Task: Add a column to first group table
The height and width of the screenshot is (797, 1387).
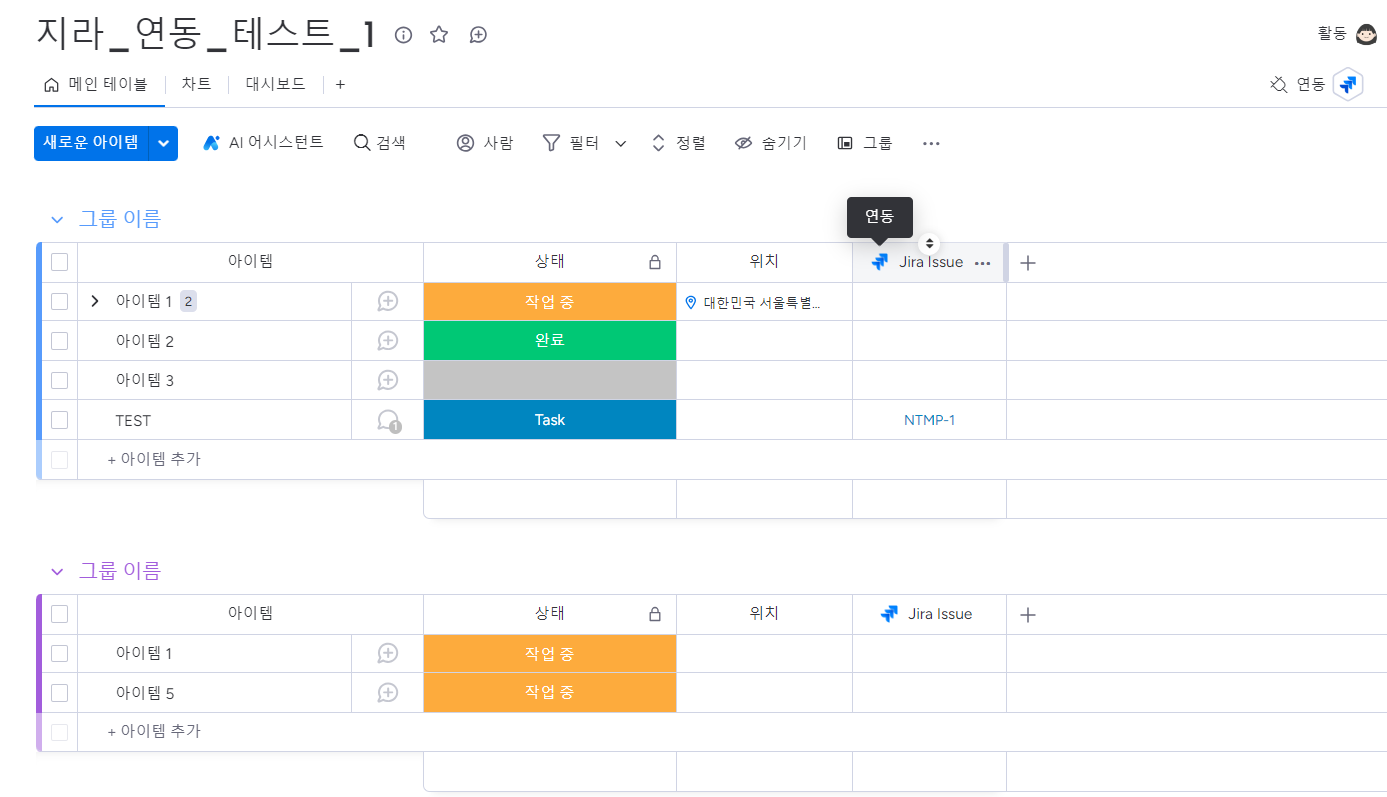Action: tap(1027, 263)
